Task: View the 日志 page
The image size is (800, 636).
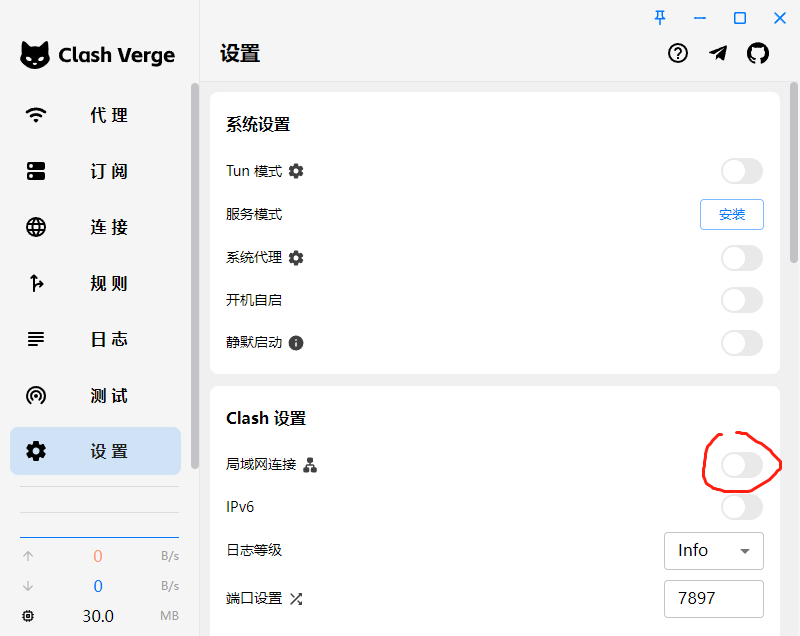Action: 95,339
